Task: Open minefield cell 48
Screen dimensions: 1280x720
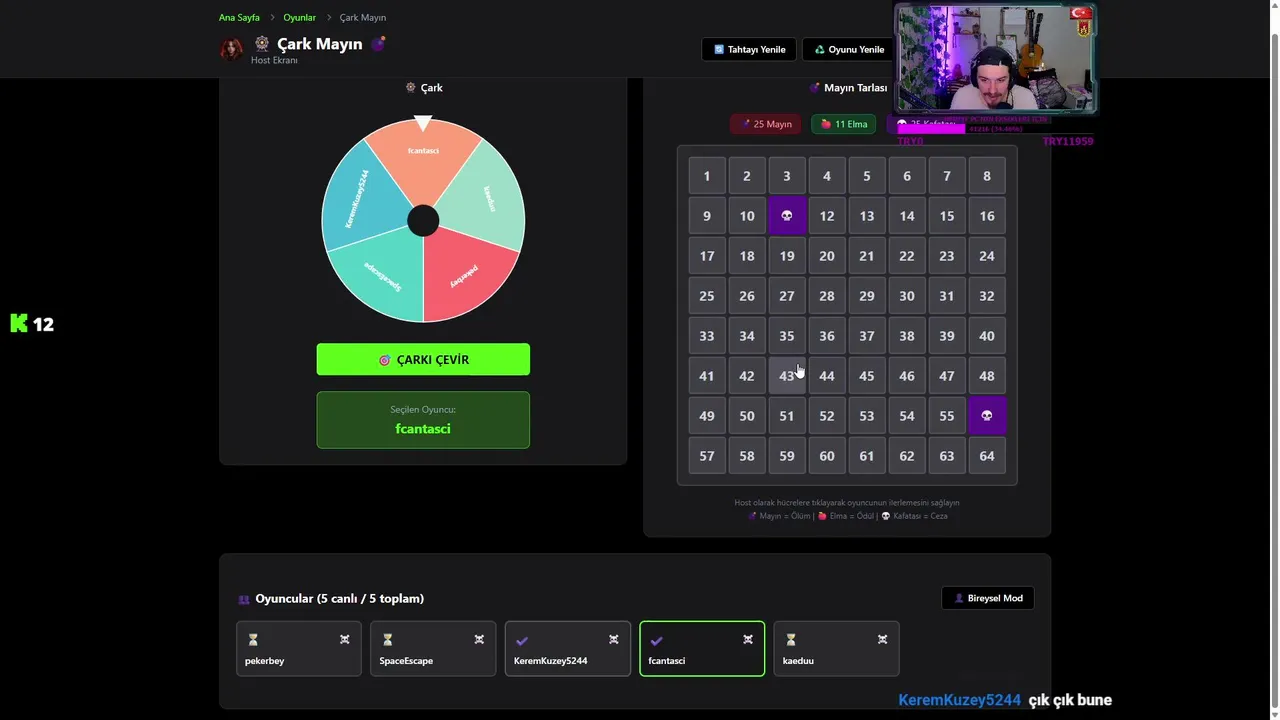Action: click(987, 376)
